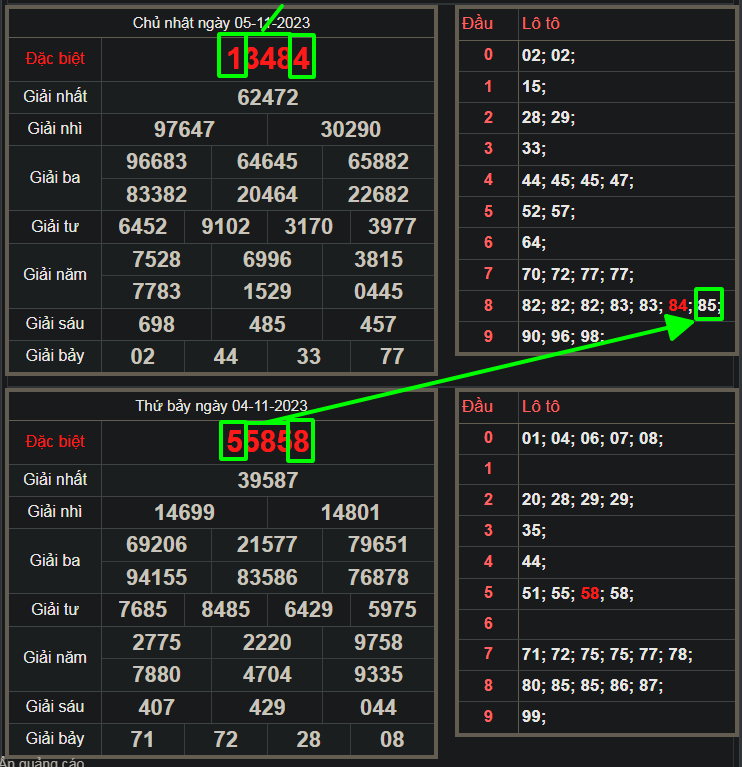The width and height of the screenshot is (742, 767).
Task: Click the red 84 in Lô tô row 8
Action: (679, 305)
